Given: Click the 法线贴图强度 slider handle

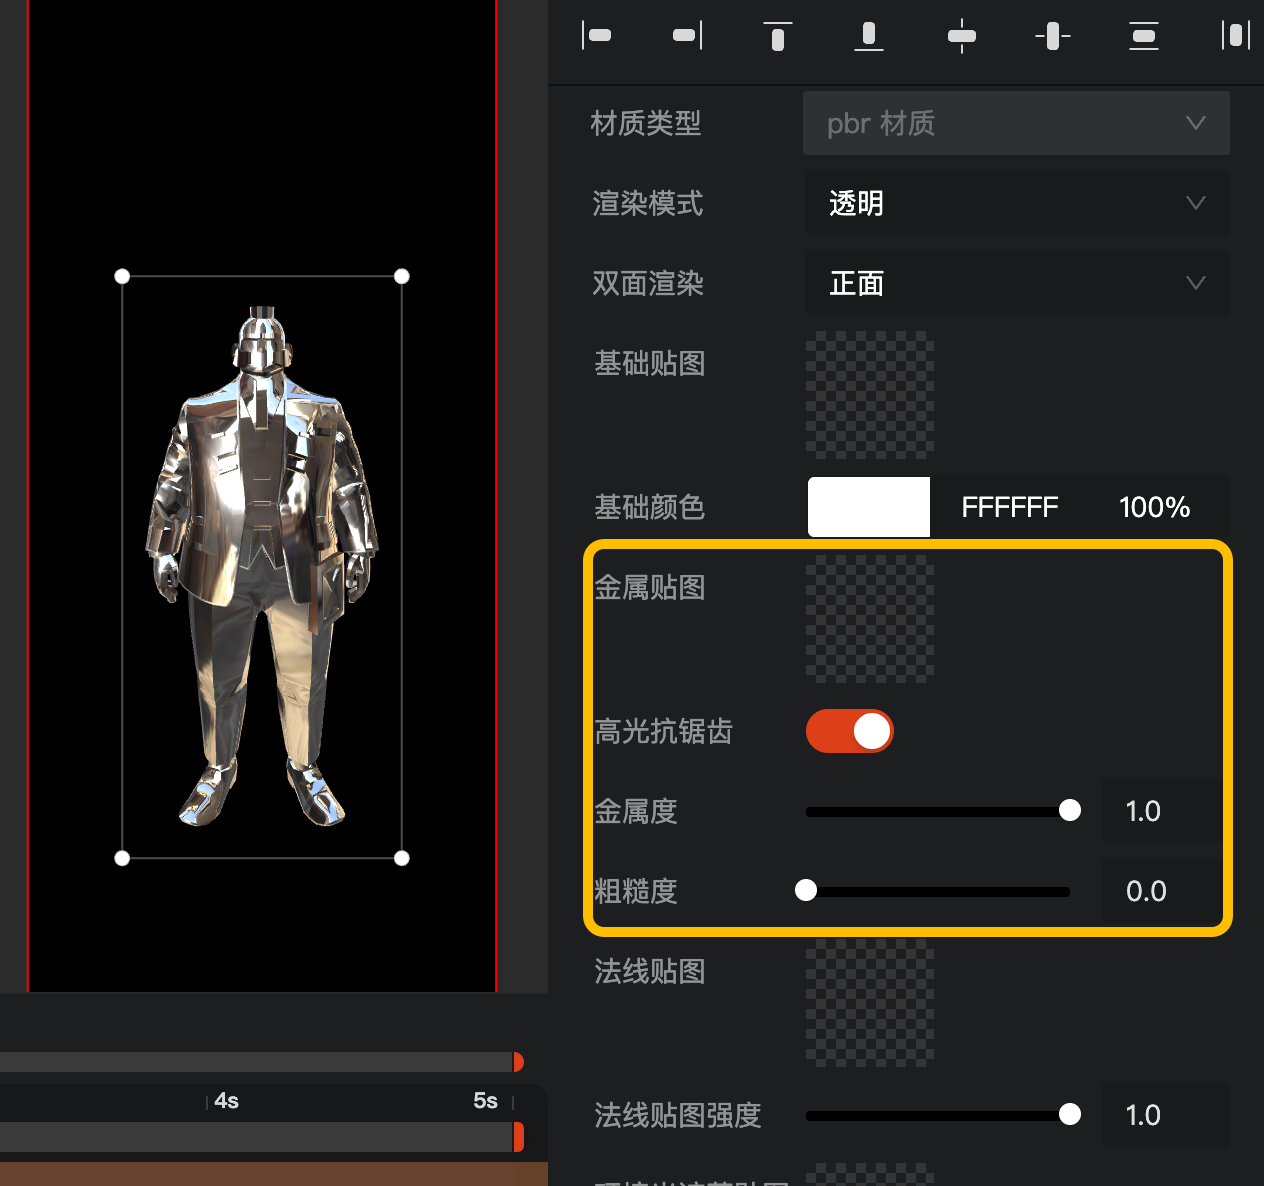Looking at the screenshot, I should coord(1070,1114).
